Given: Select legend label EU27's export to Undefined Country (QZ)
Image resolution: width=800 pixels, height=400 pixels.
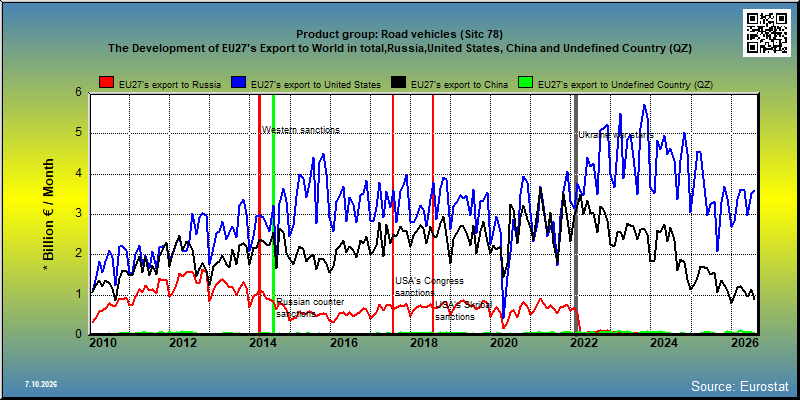Looking at the screenshot, I should click(626, 85).
